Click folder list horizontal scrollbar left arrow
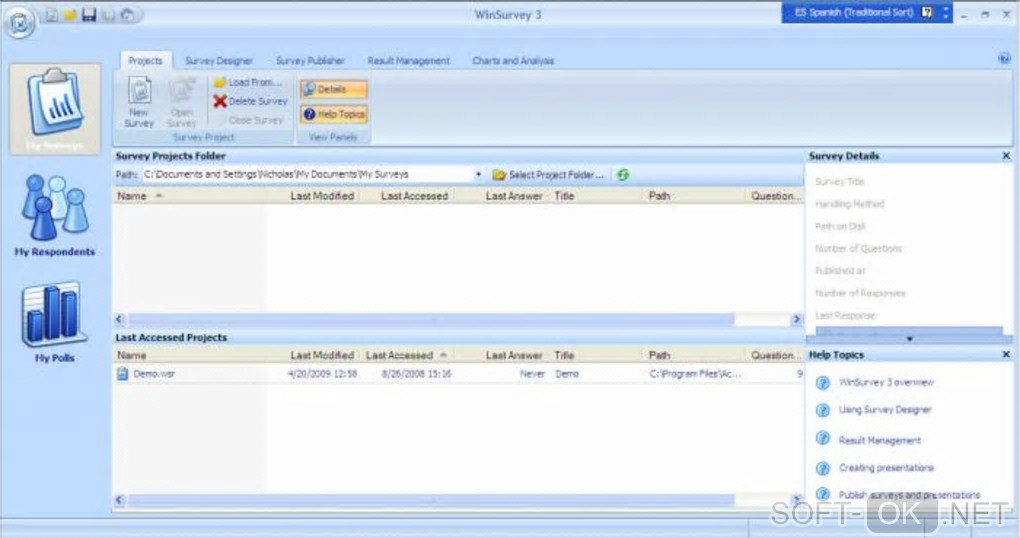Image resolution: width=1020 pixels, height=538 pixels. [120, 319]
